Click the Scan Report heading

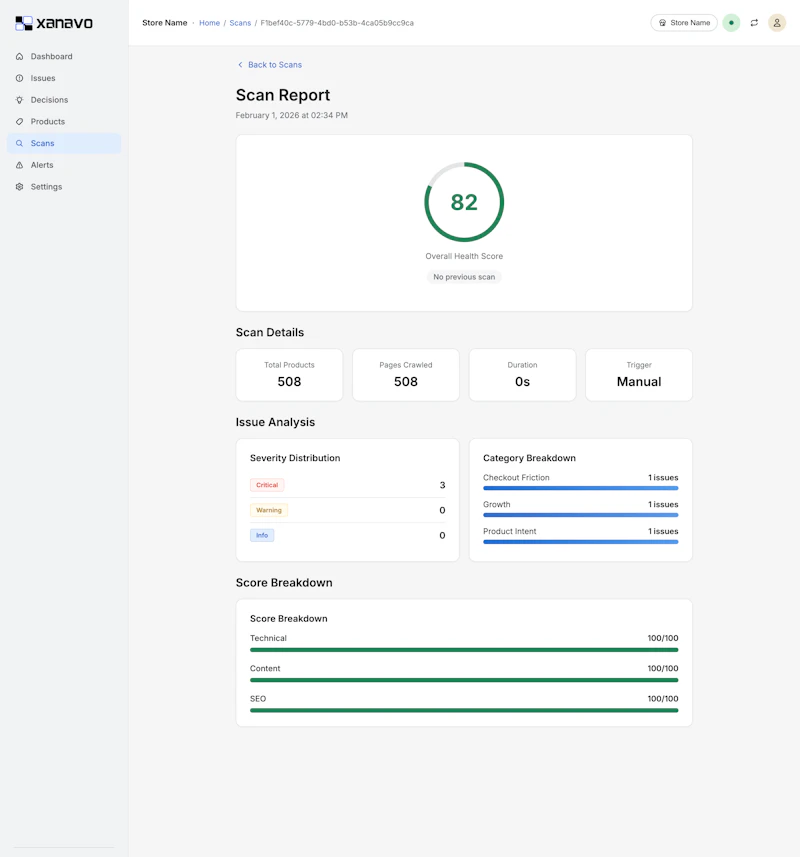pyautogui.click(x=283, y=95)
